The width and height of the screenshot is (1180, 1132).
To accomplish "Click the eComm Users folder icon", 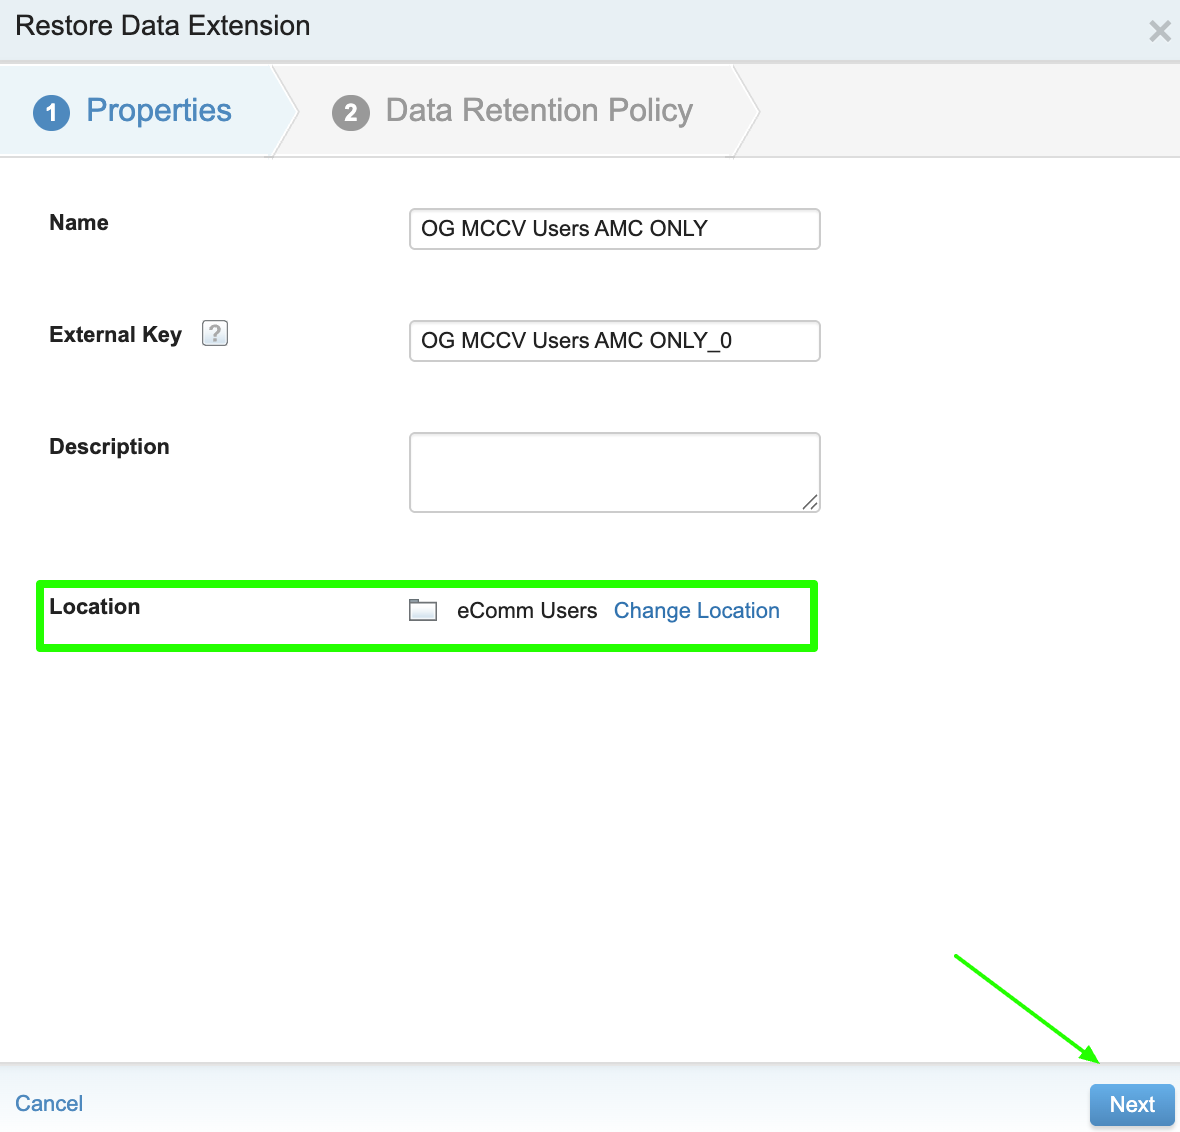I will (x=423, y=610).
